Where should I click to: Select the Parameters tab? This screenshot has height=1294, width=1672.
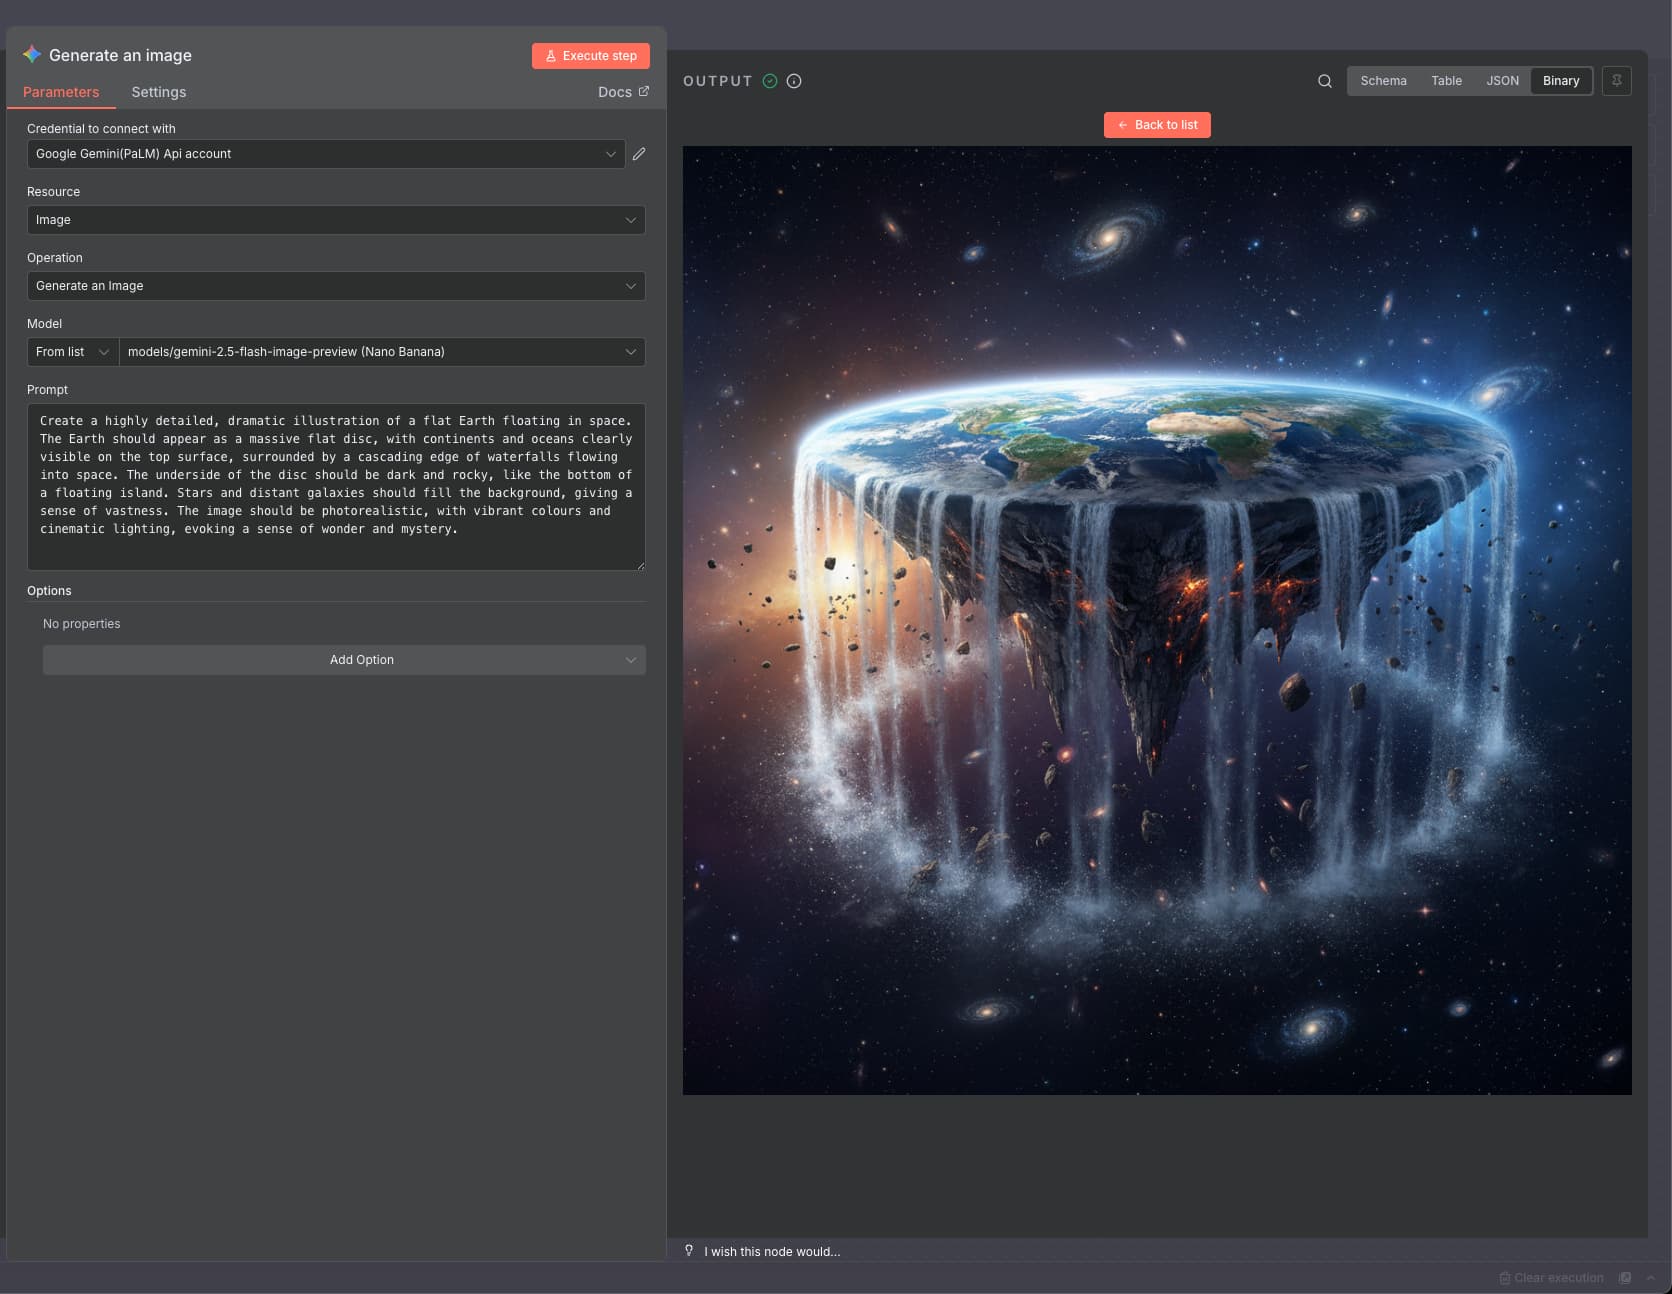point(61,92)
